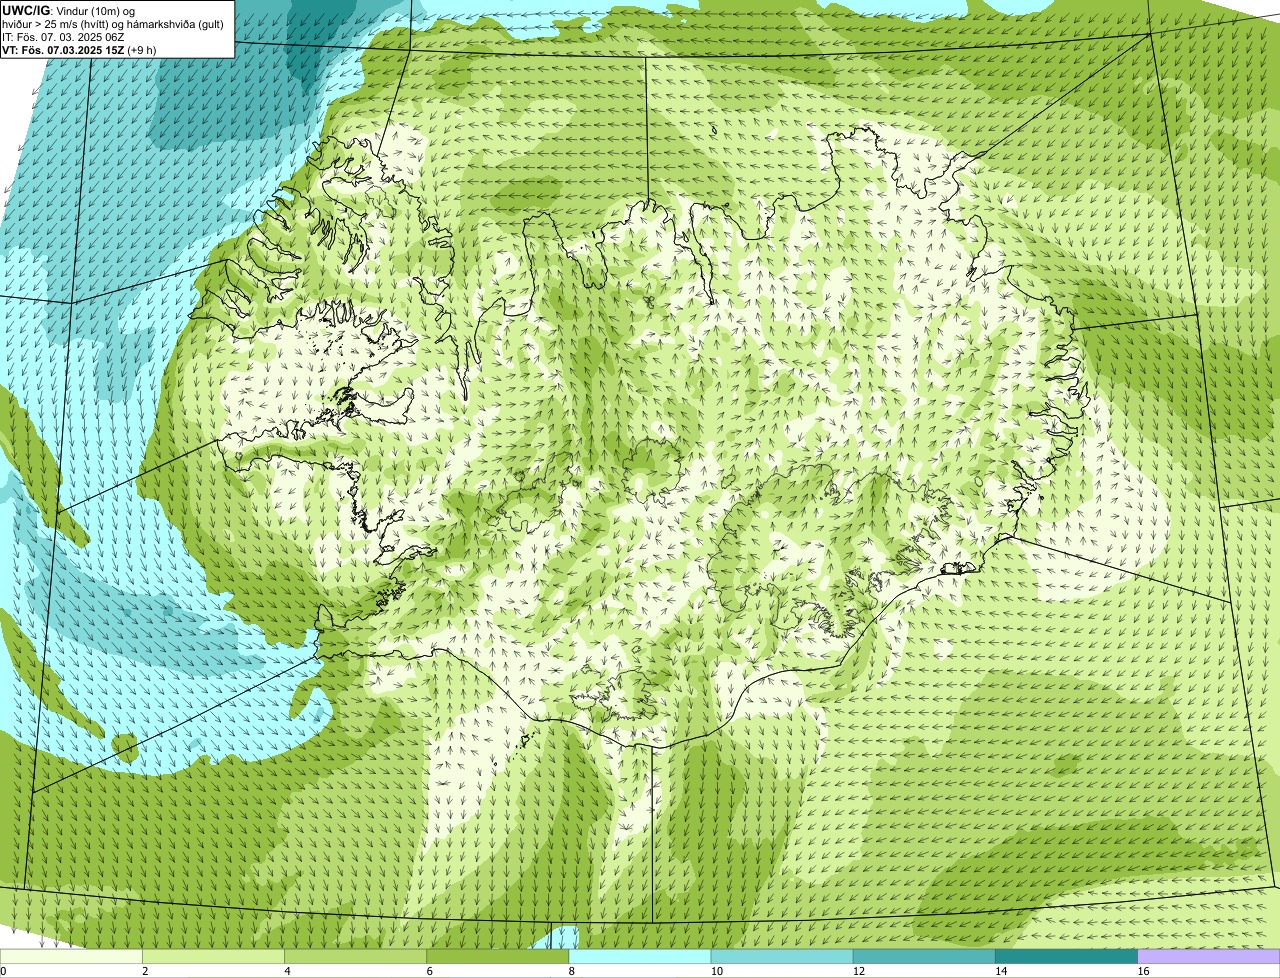
Task: Click the teal 12–14 legend swatch
Action: pos(924,957)
